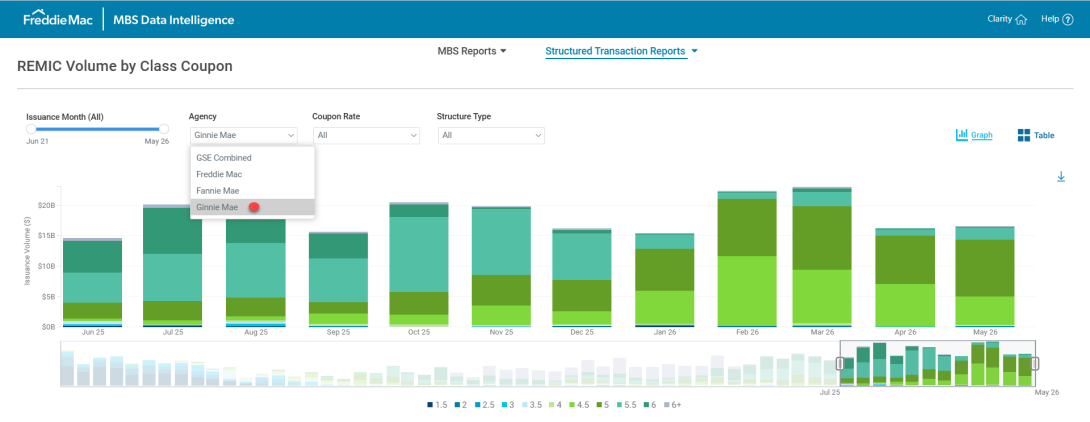
Task: Click the Feb 26 bar in the chart
Action: tap(747, 259)
